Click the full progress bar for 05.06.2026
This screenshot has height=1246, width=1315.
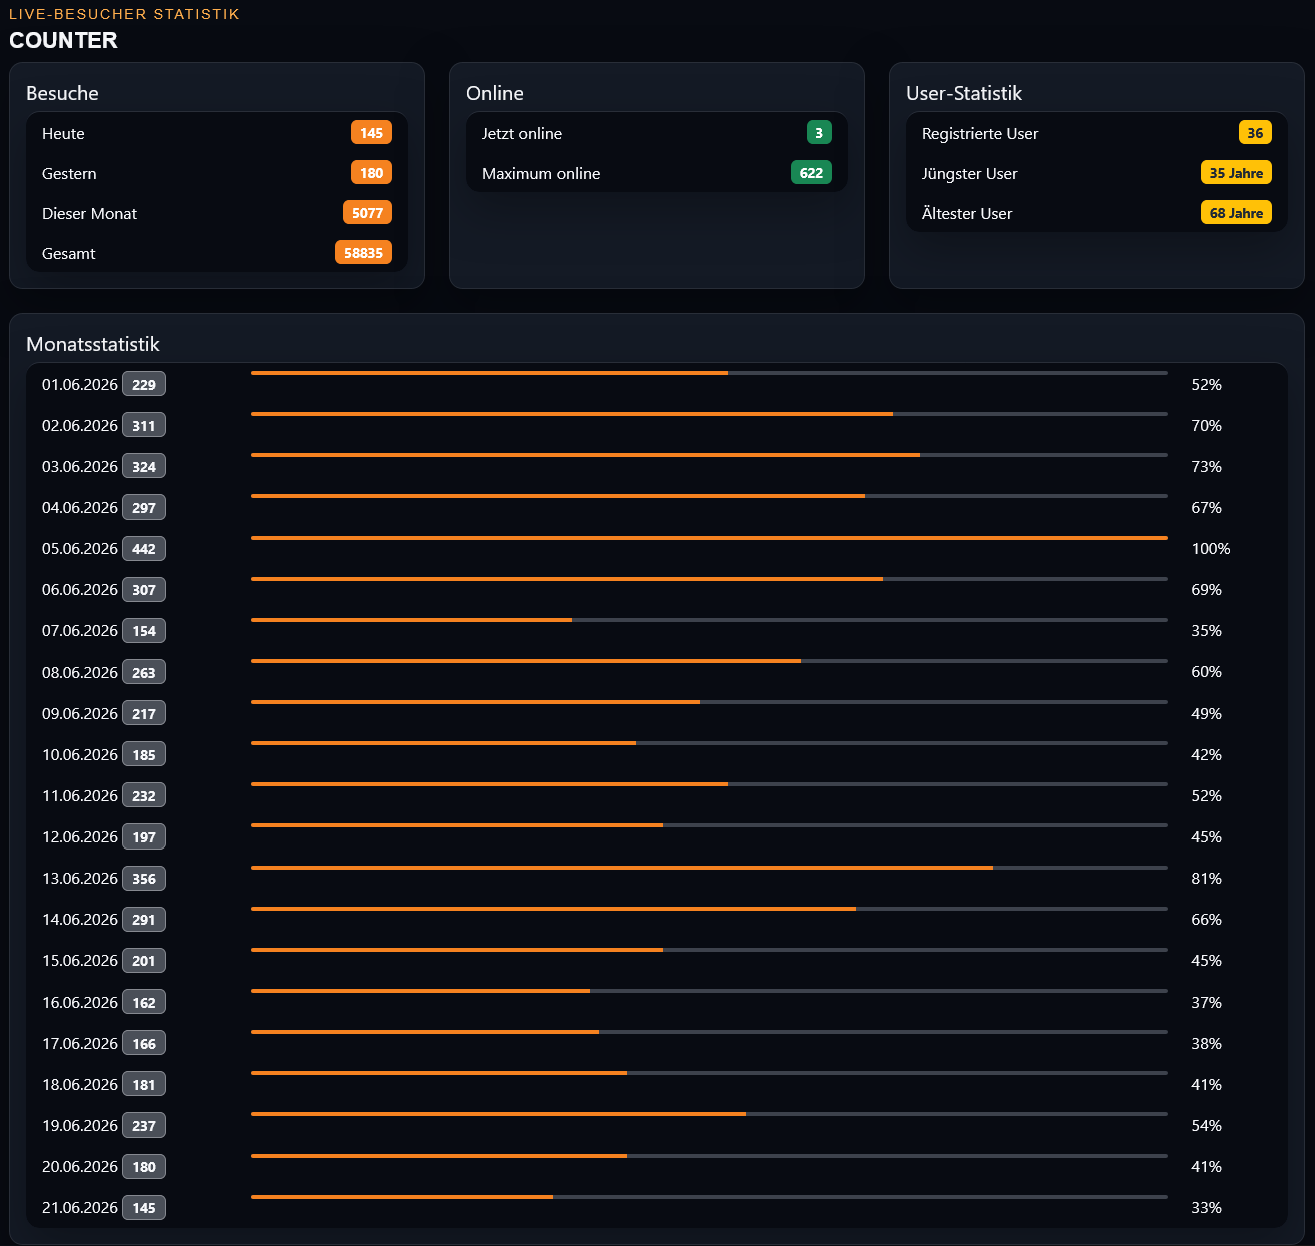(709, 538)
